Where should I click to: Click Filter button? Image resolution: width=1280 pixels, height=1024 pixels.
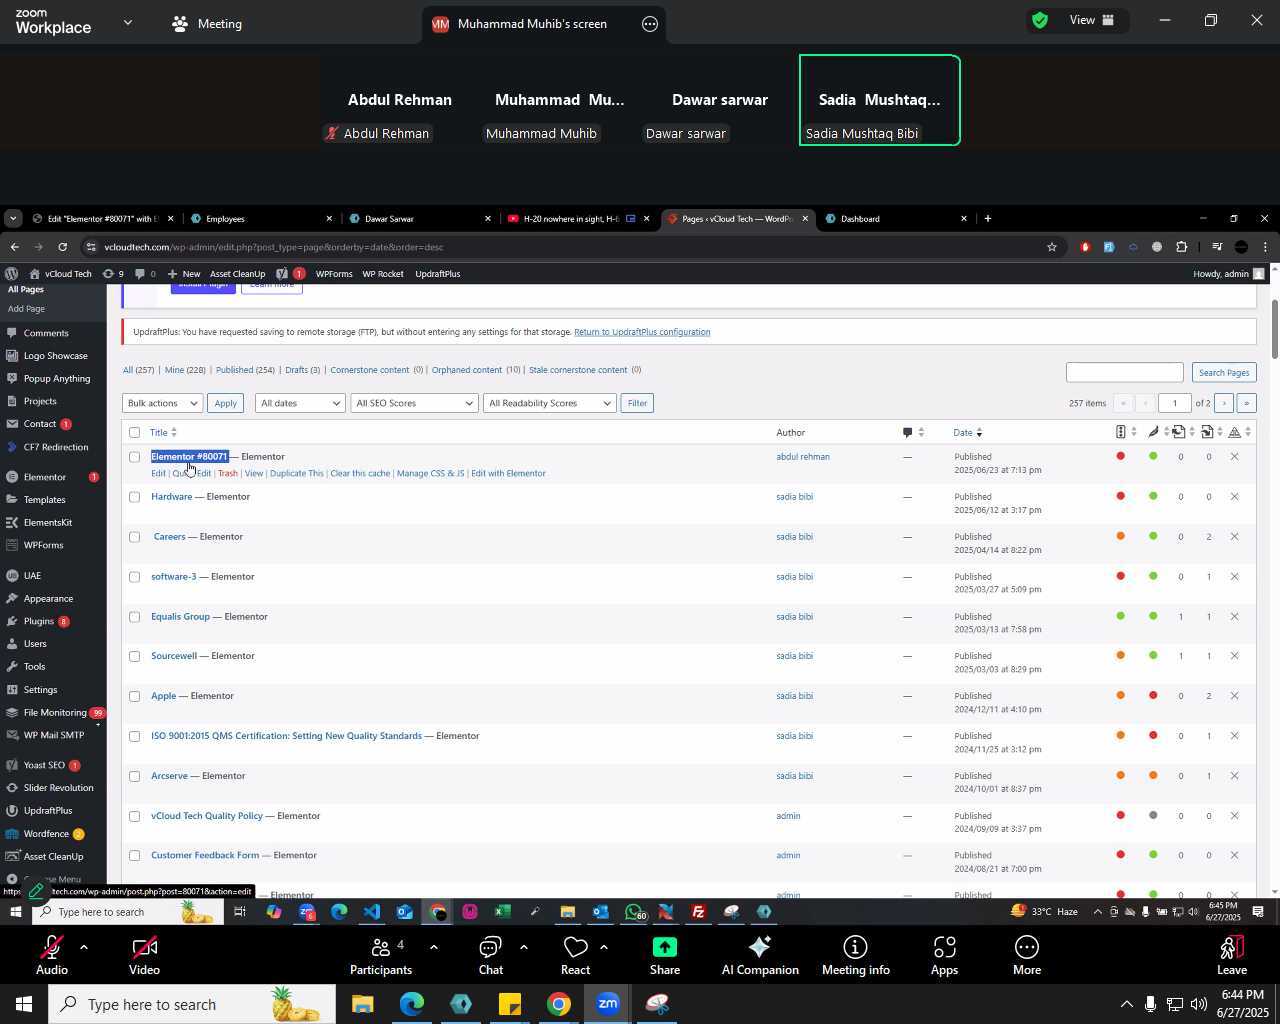click(637, 403)
